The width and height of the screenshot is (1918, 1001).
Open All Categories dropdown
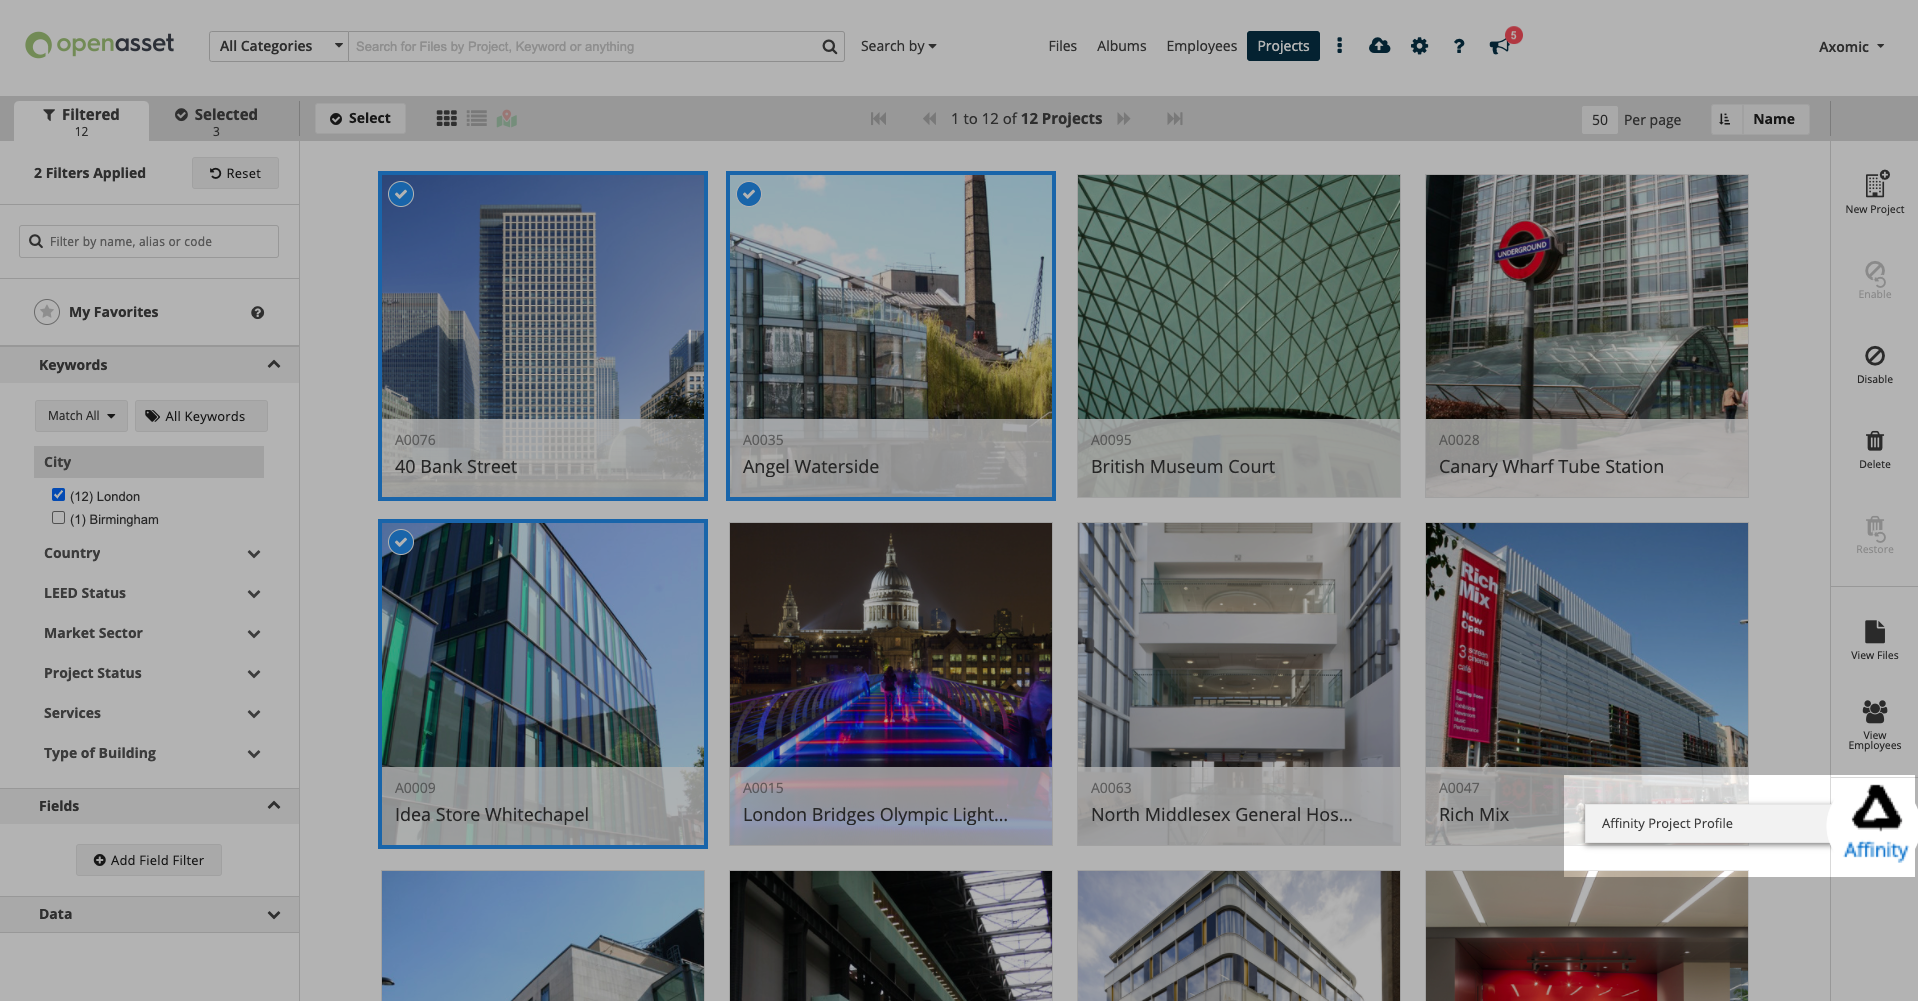(279, 46)
